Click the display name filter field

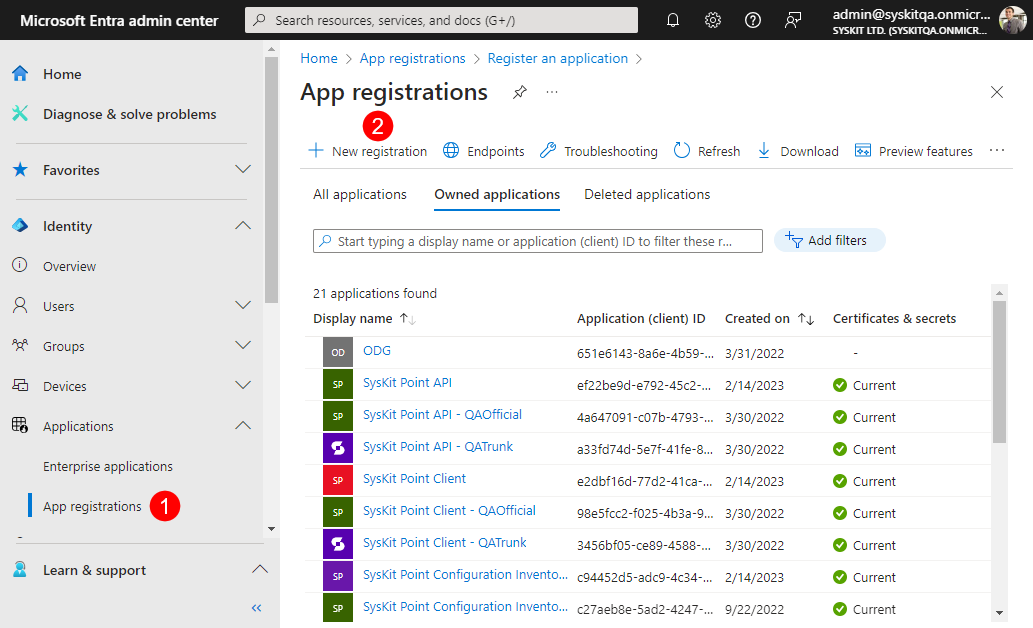537,240
